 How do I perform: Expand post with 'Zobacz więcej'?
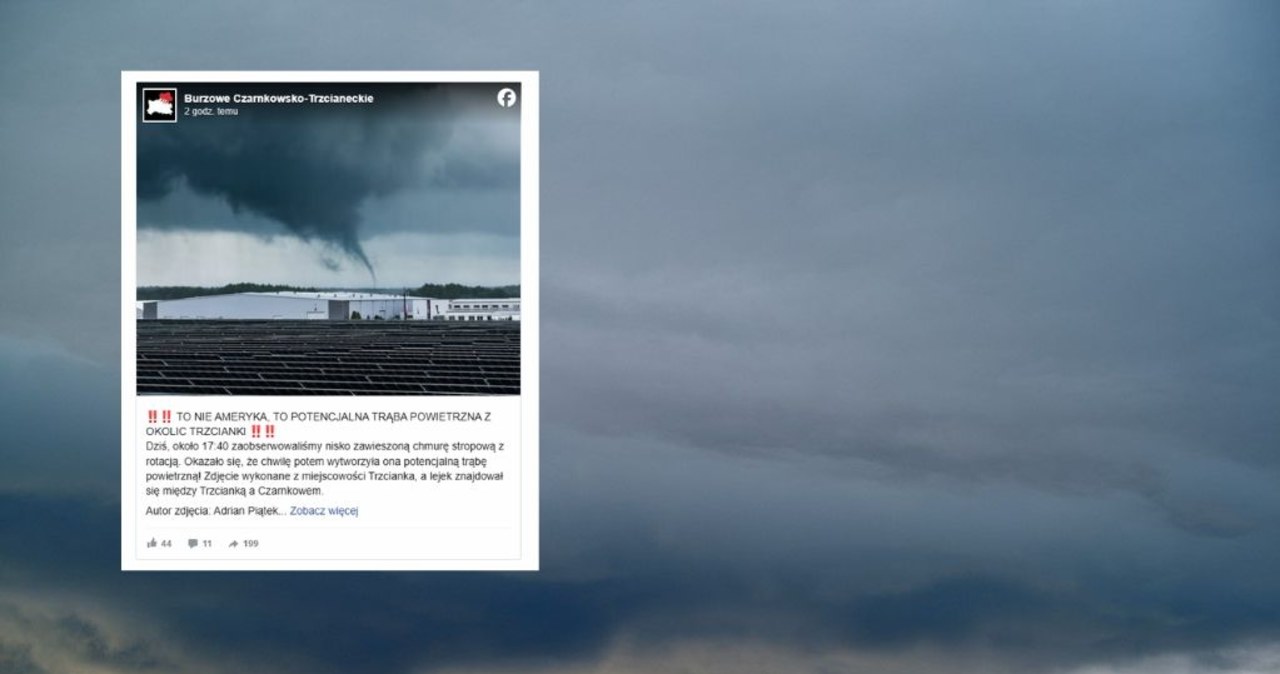324,511
